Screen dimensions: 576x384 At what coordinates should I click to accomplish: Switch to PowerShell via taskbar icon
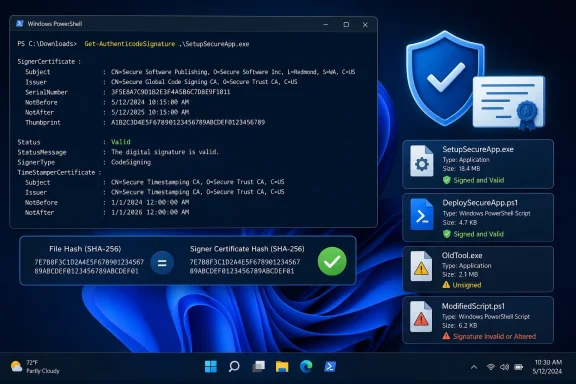click(330, 366)
